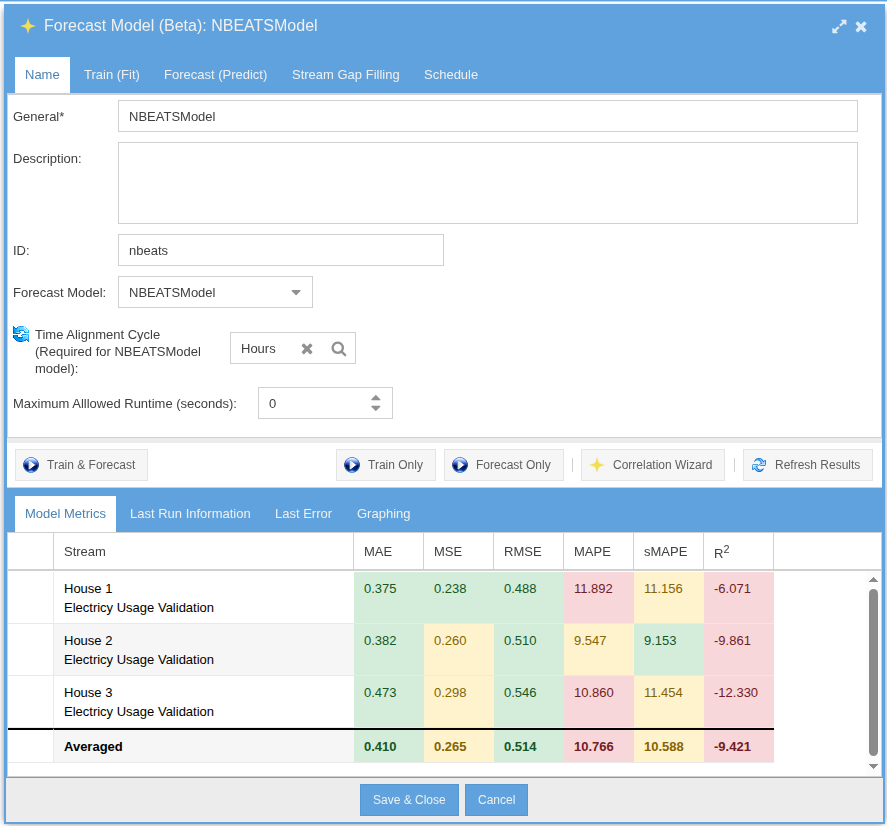Open cycle search with magnifier icon
Screen dimensions: 887x826
click(x=338, y=349)
